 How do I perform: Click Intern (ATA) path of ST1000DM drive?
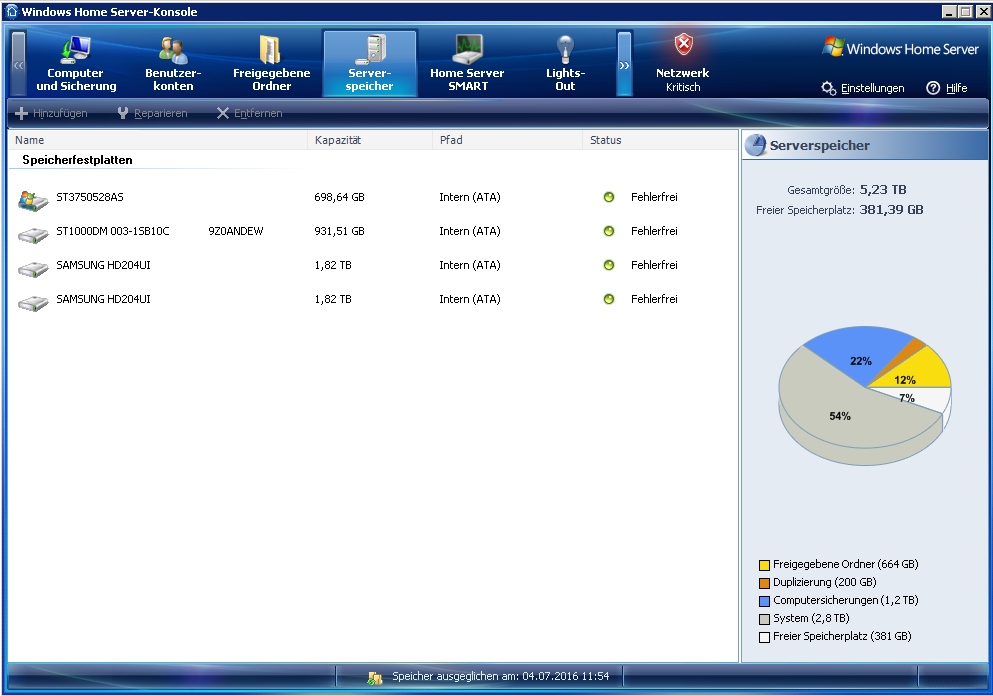tap(470, 231)
